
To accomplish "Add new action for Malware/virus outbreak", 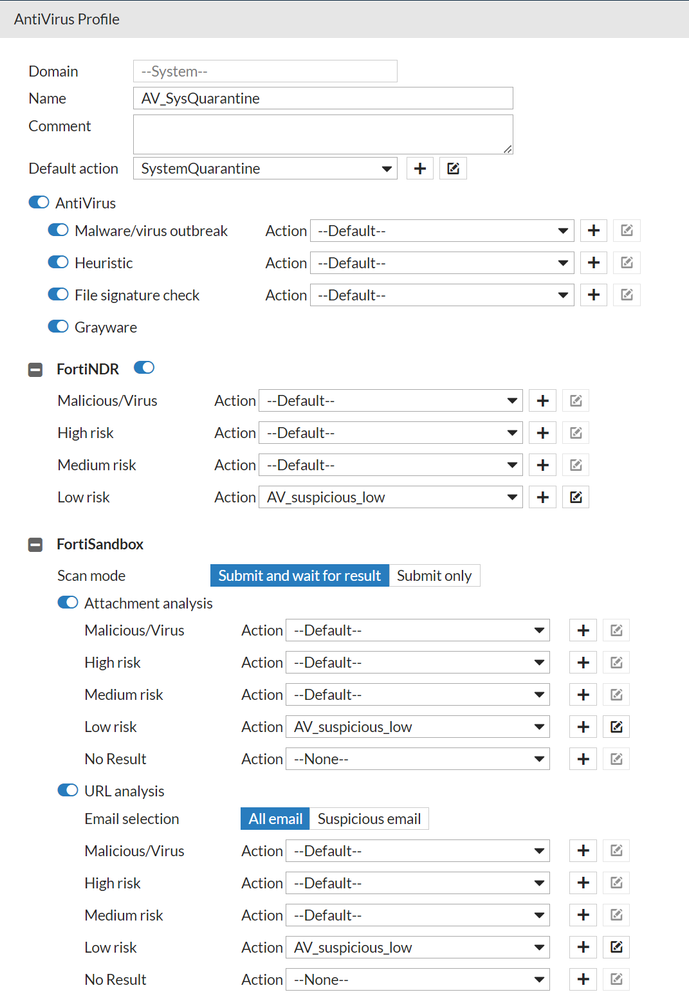I will coord(594,231).
